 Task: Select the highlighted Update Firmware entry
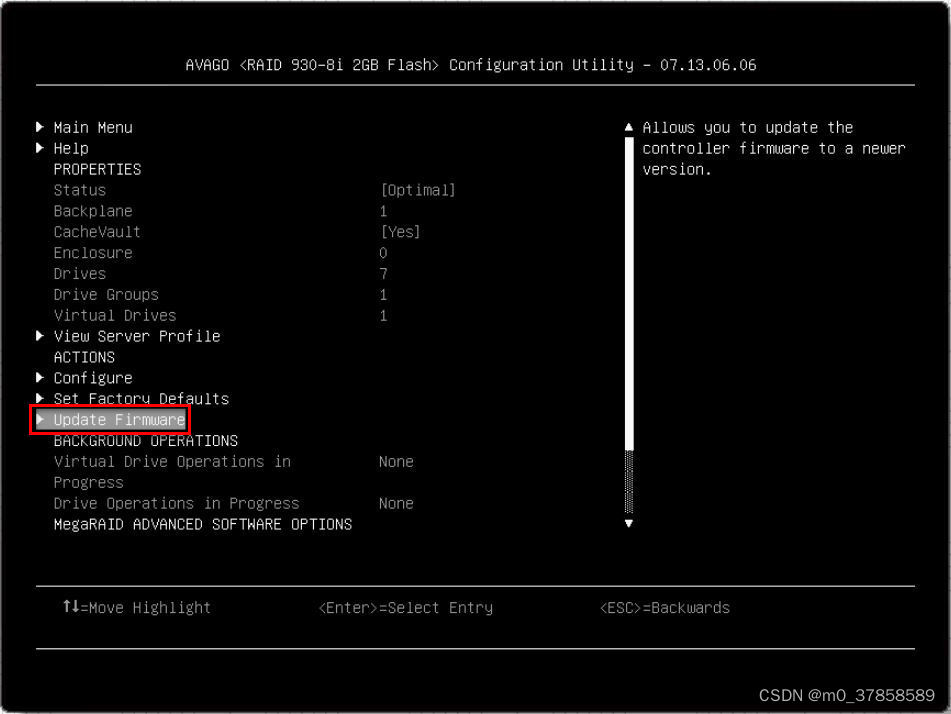[110, 420]
